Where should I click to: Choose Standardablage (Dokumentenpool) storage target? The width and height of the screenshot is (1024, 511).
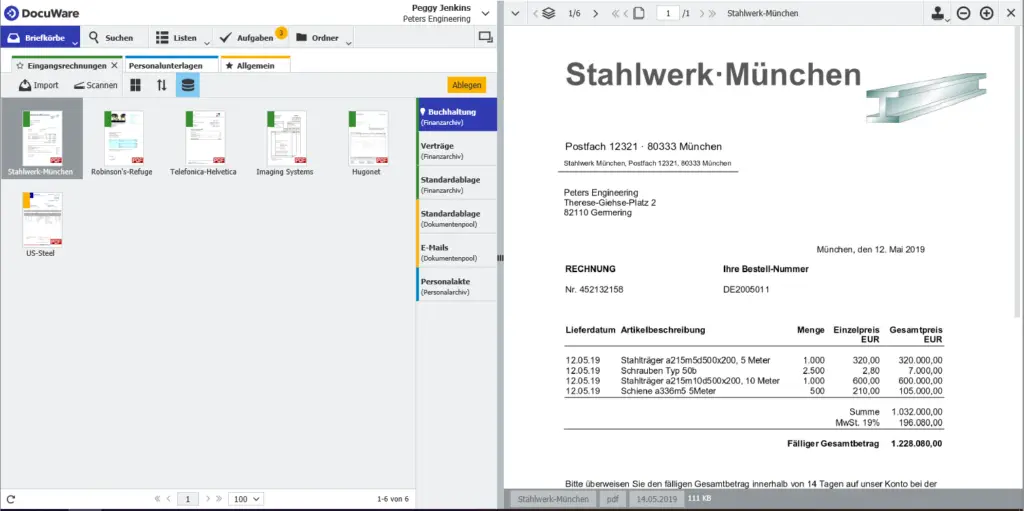[456, 218]
